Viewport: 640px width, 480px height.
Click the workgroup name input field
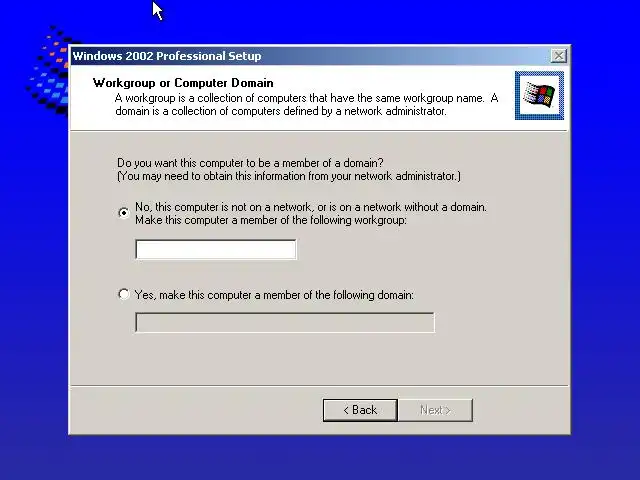click(216, 249)
